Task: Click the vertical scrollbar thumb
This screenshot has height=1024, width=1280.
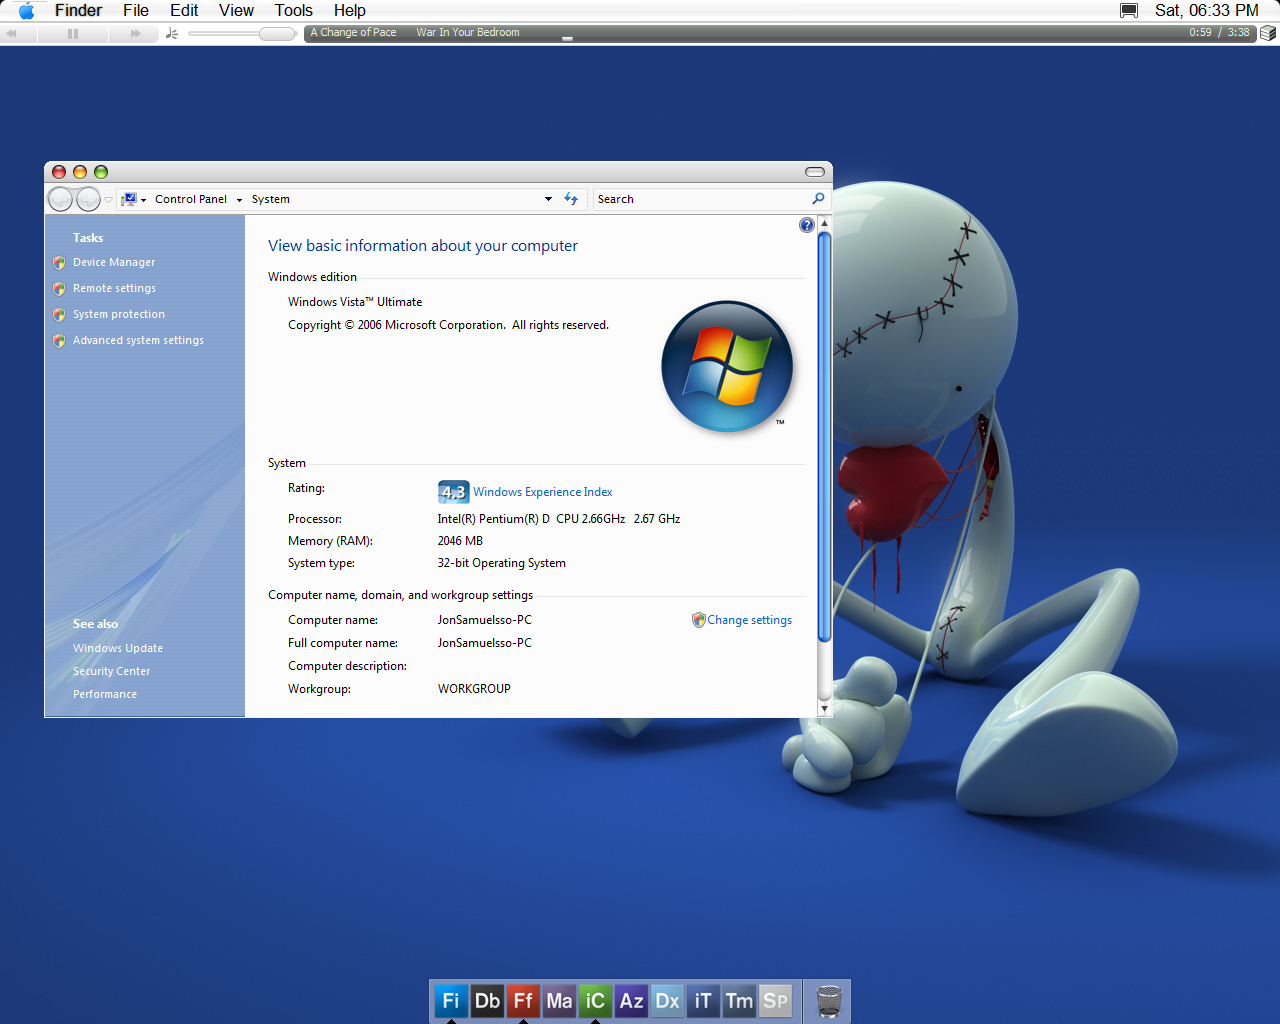Action: 824,437
